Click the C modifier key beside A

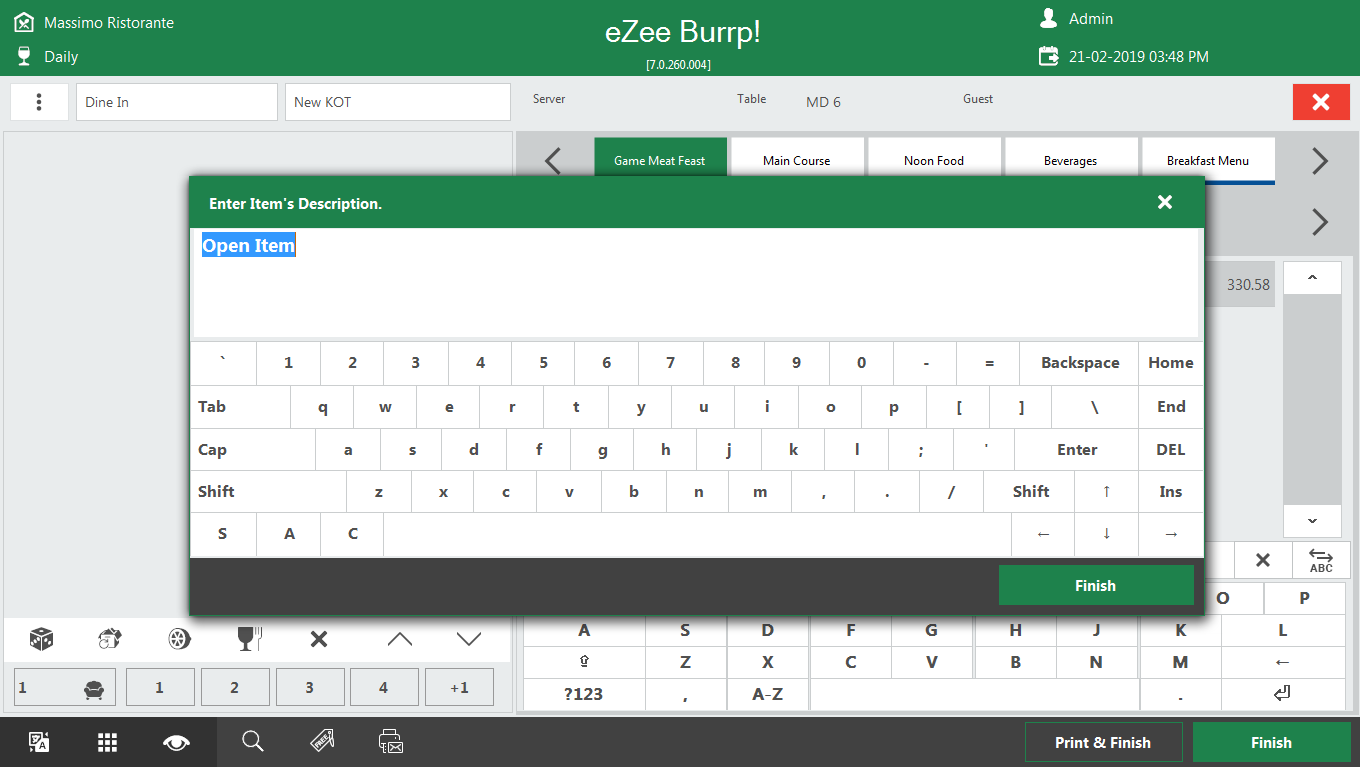point(352,534)
